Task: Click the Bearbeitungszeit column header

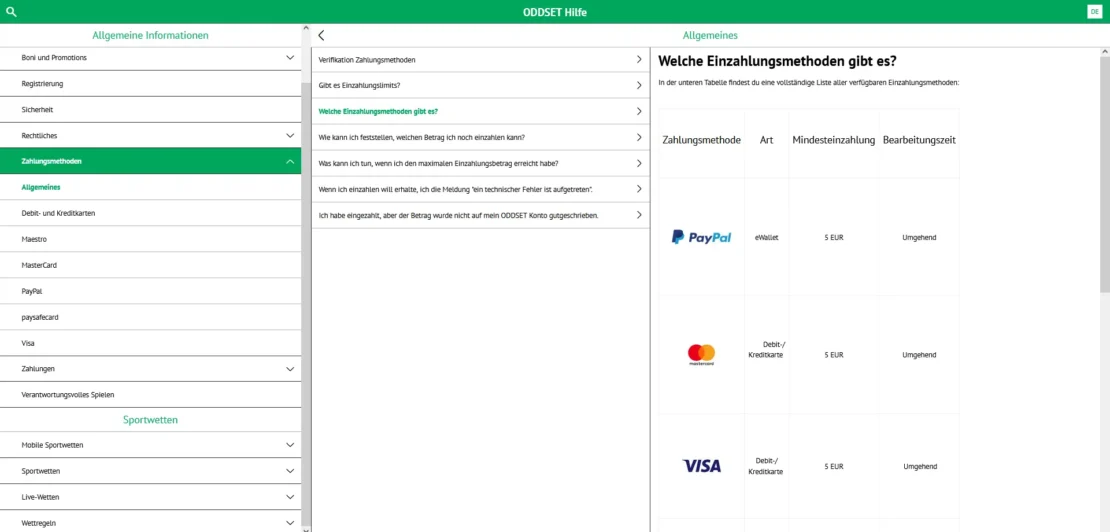Action: pos(920,140)
